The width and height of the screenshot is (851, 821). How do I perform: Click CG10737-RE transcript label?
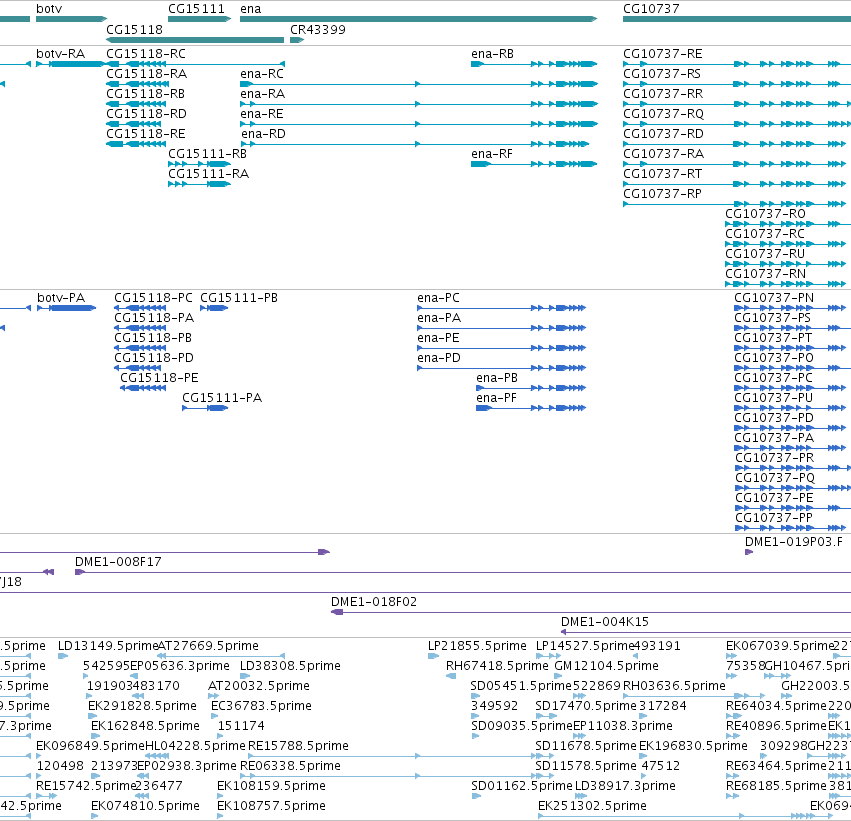(663, 54)
